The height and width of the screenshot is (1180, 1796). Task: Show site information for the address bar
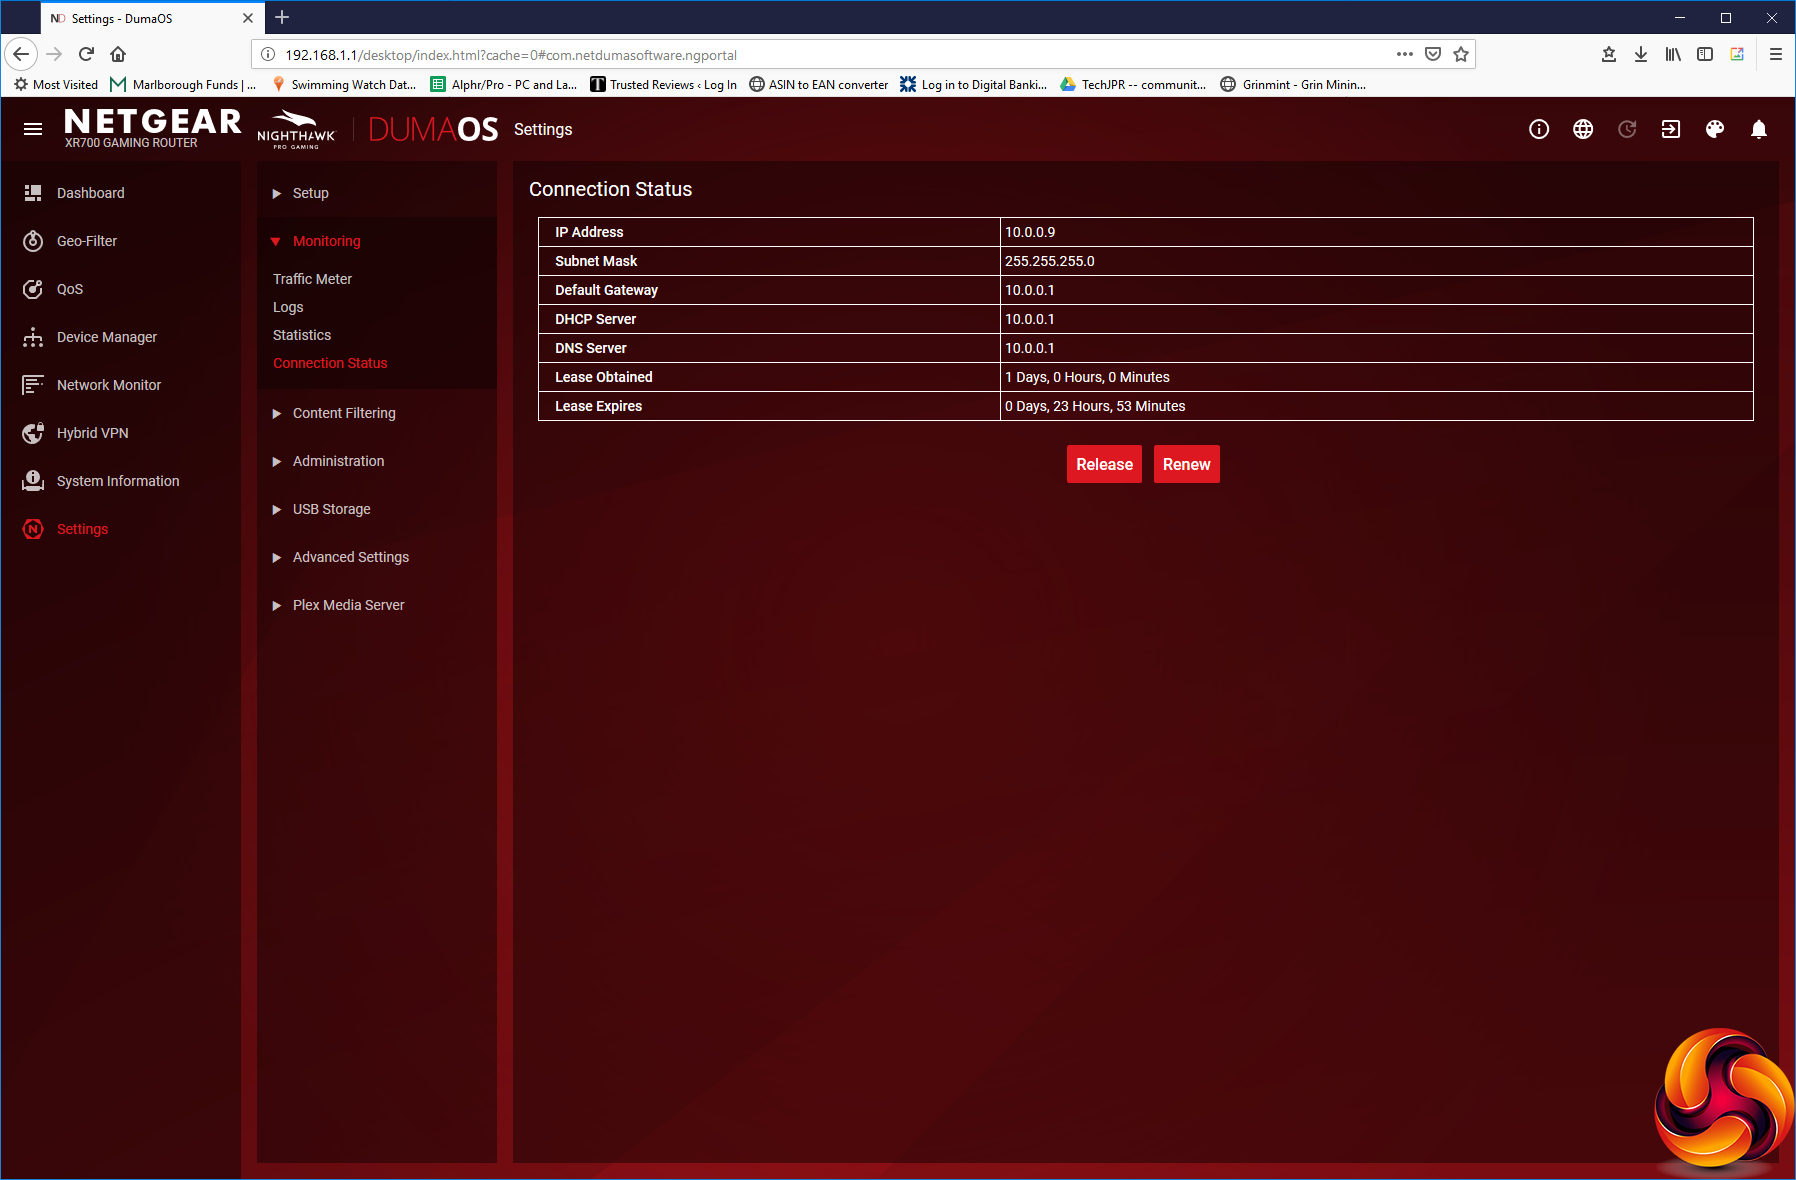[x=268, y=54]
